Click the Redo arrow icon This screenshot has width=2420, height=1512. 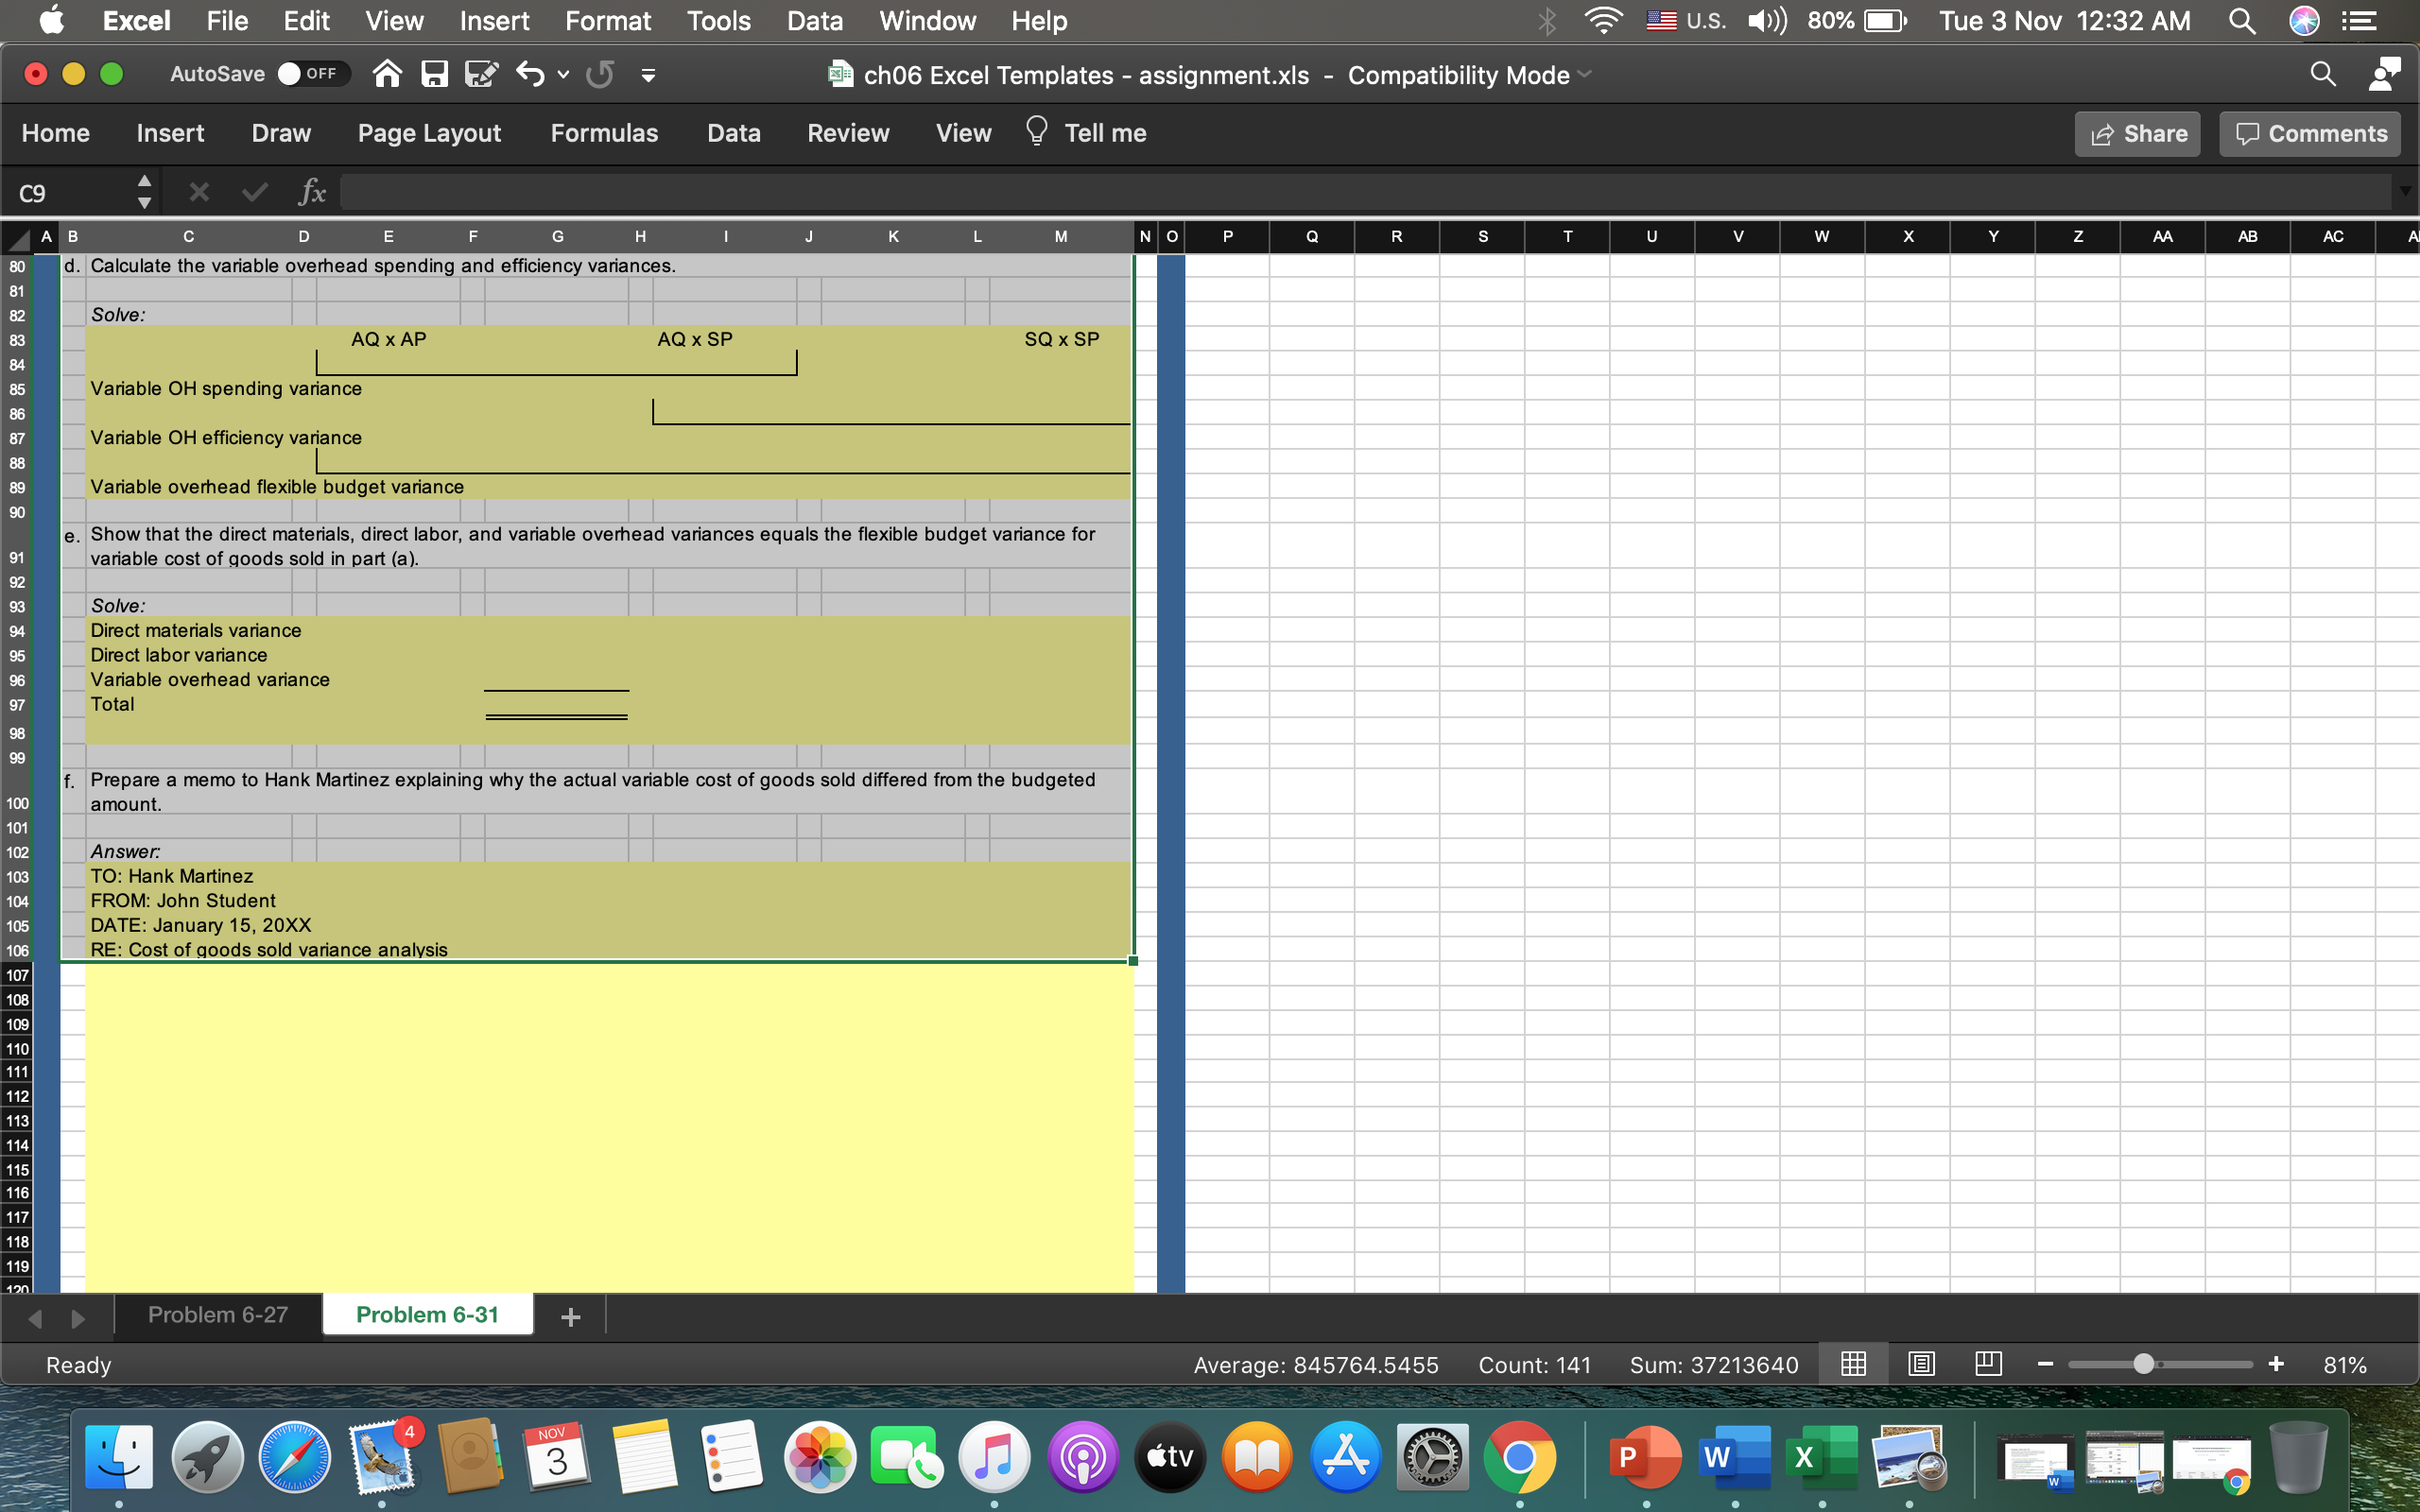pyautogui.click(x=600, y=74)
